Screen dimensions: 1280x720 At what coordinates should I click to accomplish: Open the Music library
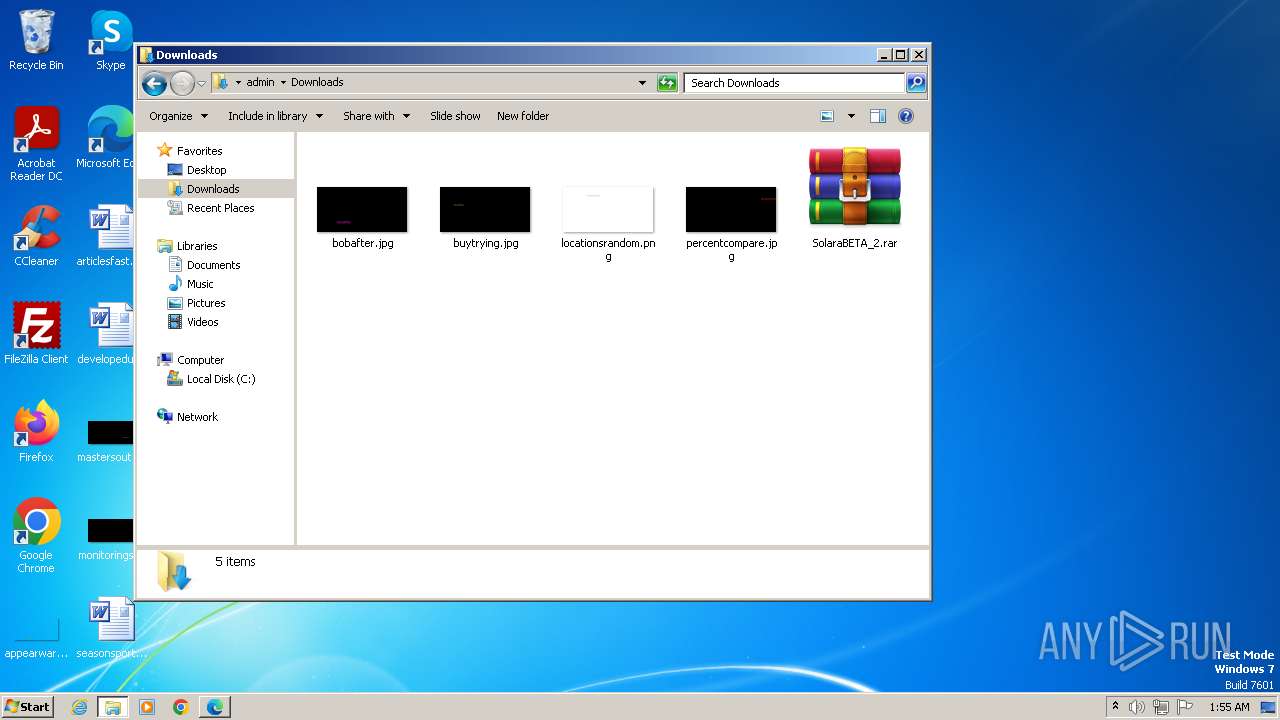point(200,284)
